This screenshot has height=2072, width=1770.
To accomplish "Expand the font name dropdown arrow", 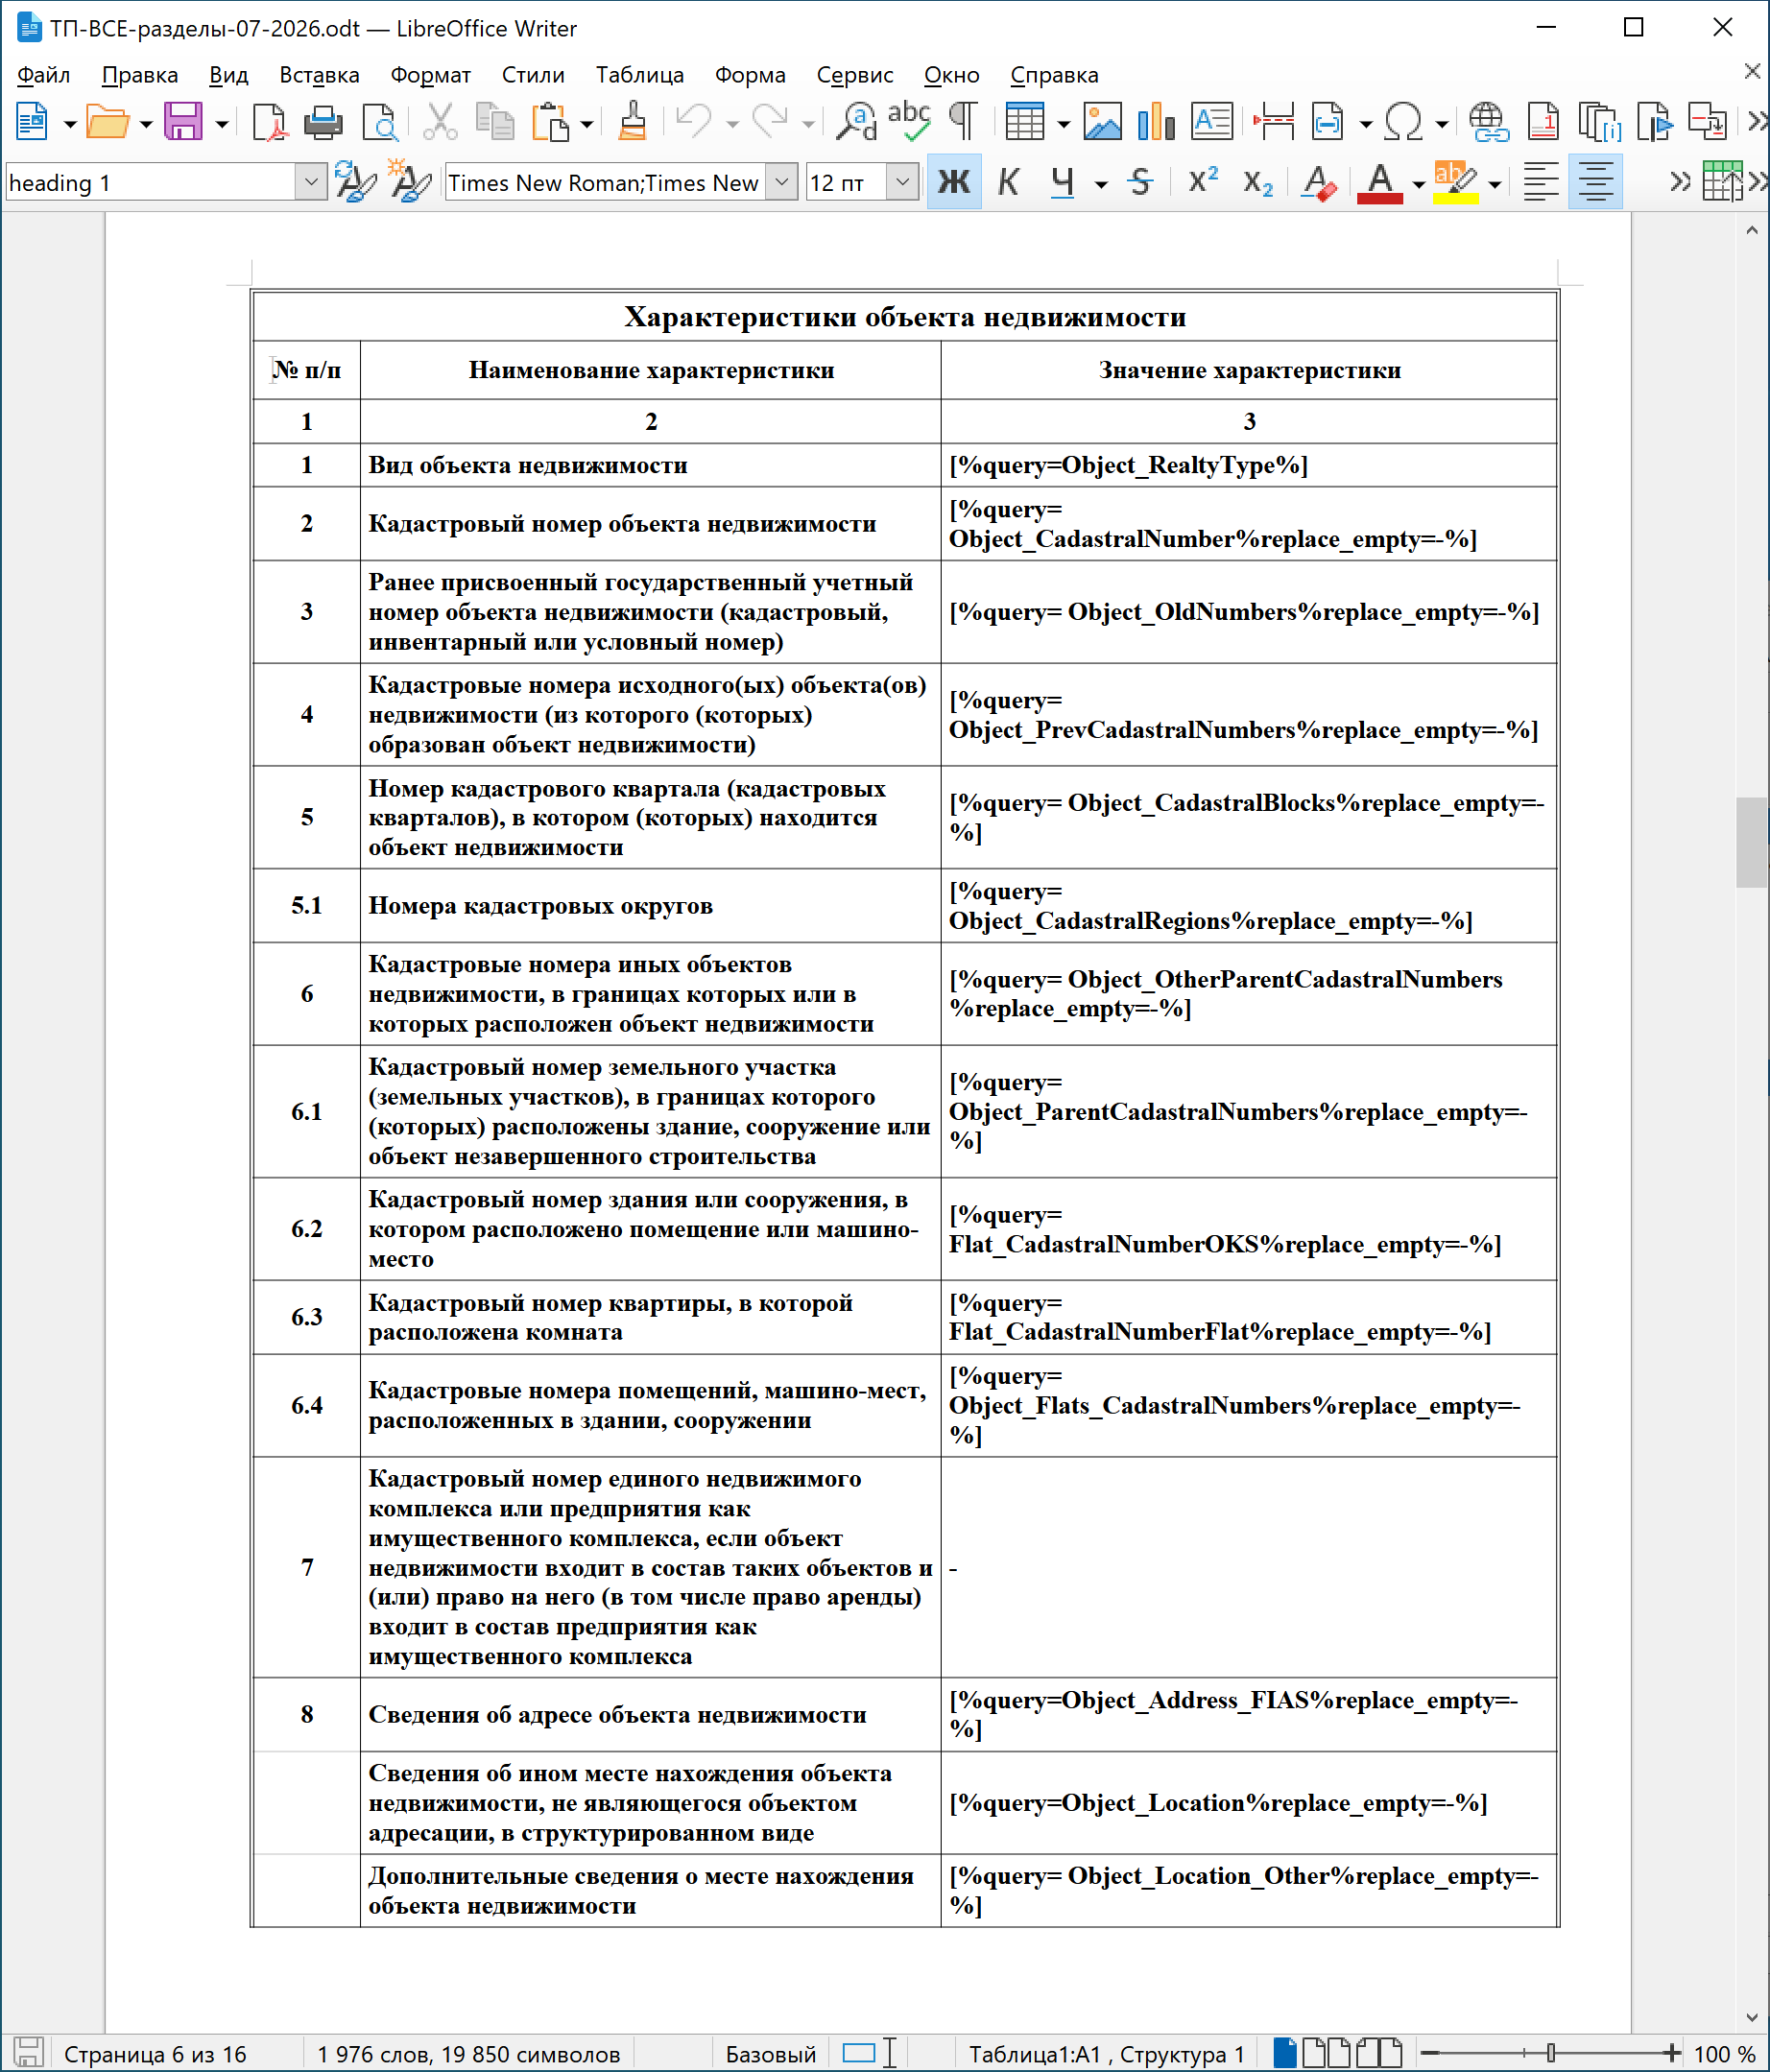I will tap(782, 183).
